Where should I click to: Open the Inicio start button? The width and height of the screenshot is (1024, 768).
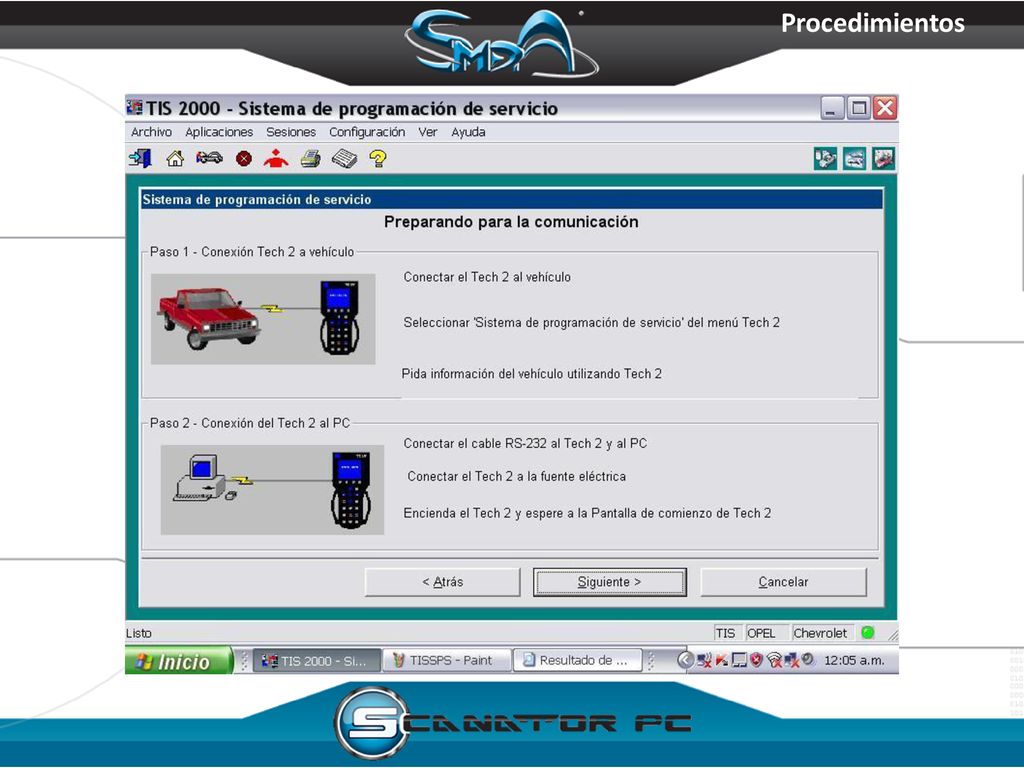click(178, 661)
